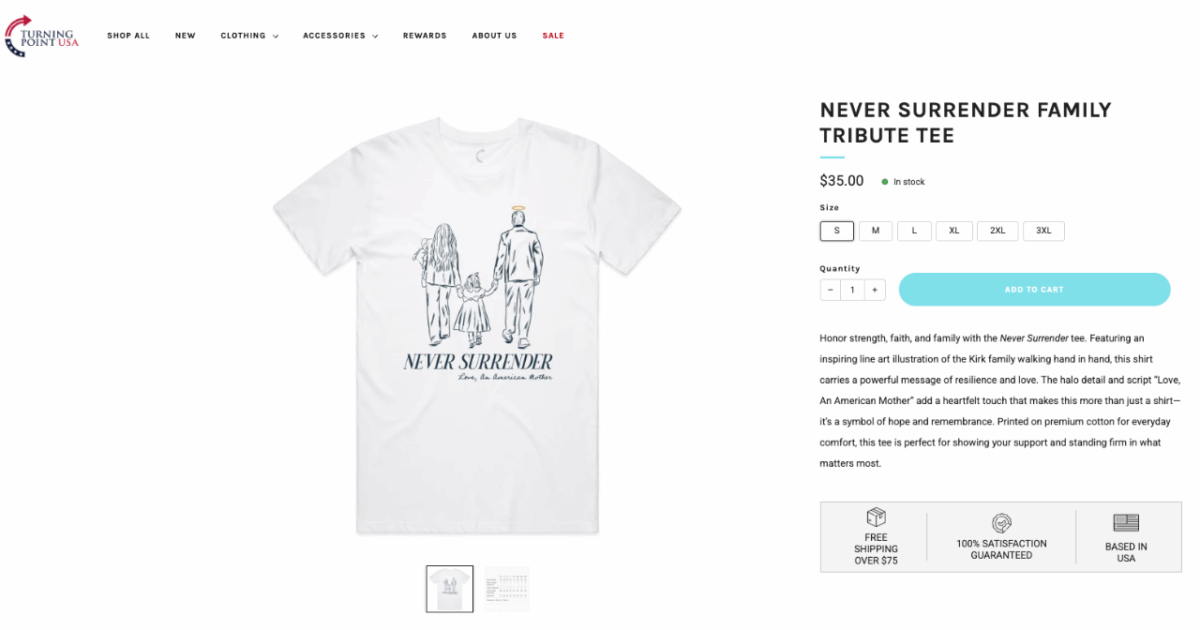Open the Sale link in navigation

[x=553, y=36]
